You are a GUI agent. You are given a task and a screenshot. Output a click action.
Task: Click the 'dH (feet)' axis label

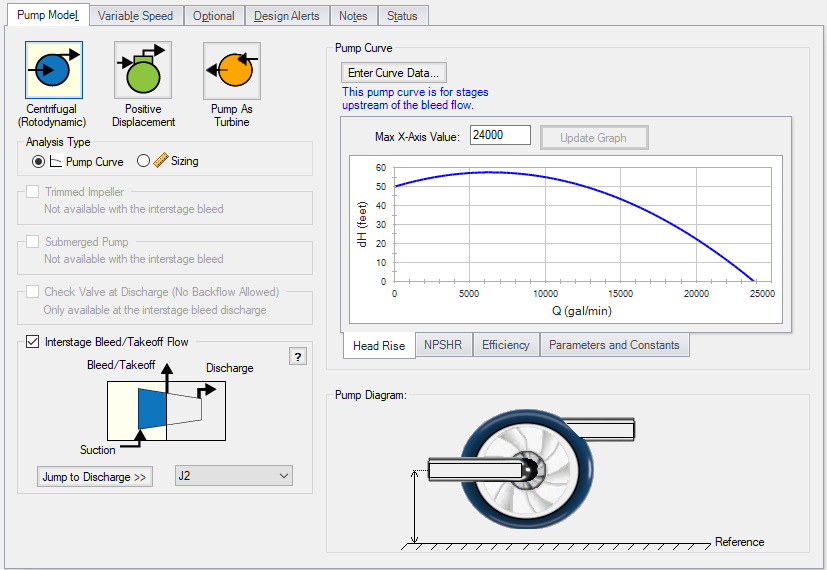pyautogui.click(x=362, y=224)
